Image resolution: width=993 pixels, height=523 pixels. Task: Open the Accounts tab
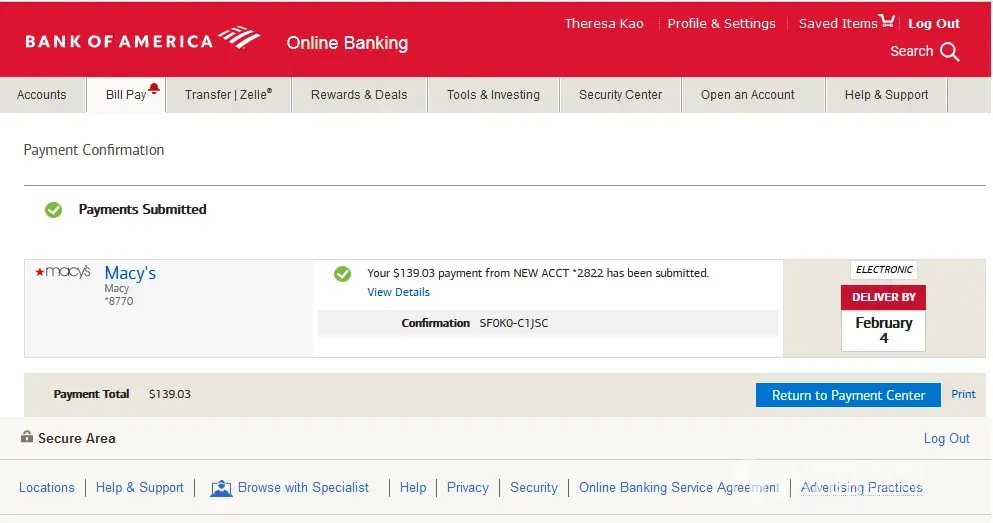(x=42, y=95)
